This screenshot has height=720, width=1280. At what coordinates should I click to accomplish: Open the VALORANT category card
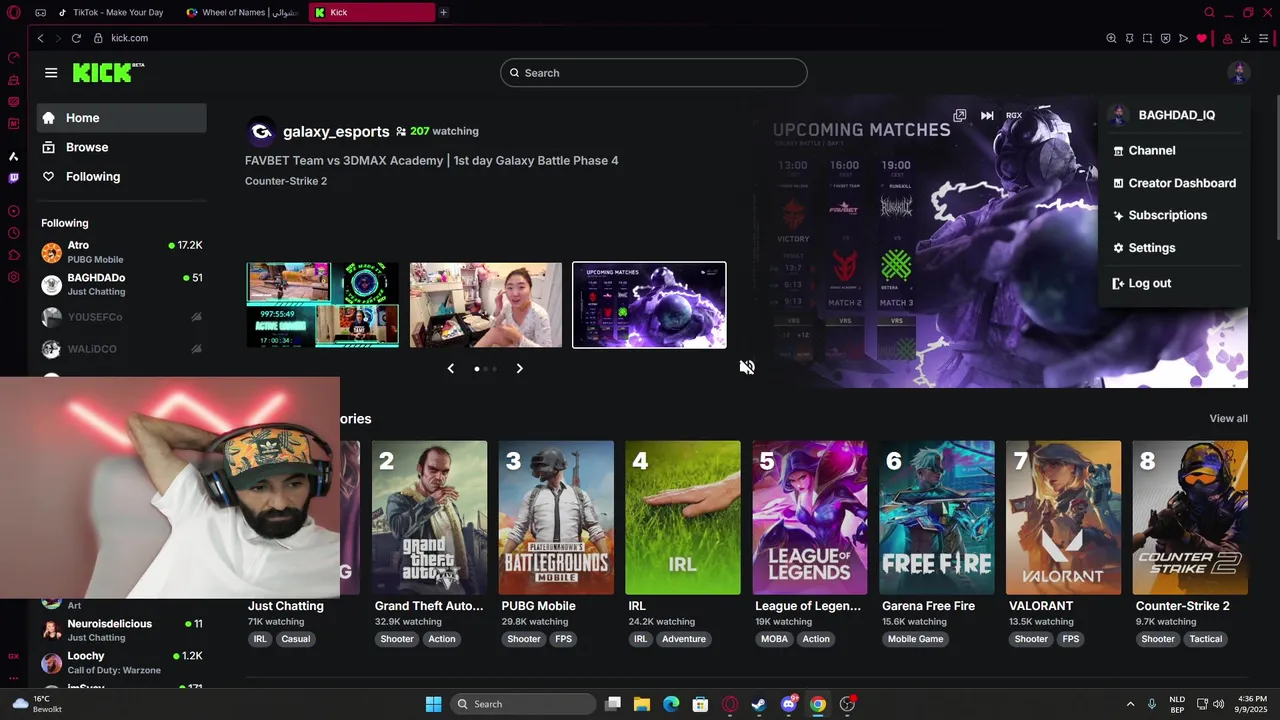(x=1063, y=518)
